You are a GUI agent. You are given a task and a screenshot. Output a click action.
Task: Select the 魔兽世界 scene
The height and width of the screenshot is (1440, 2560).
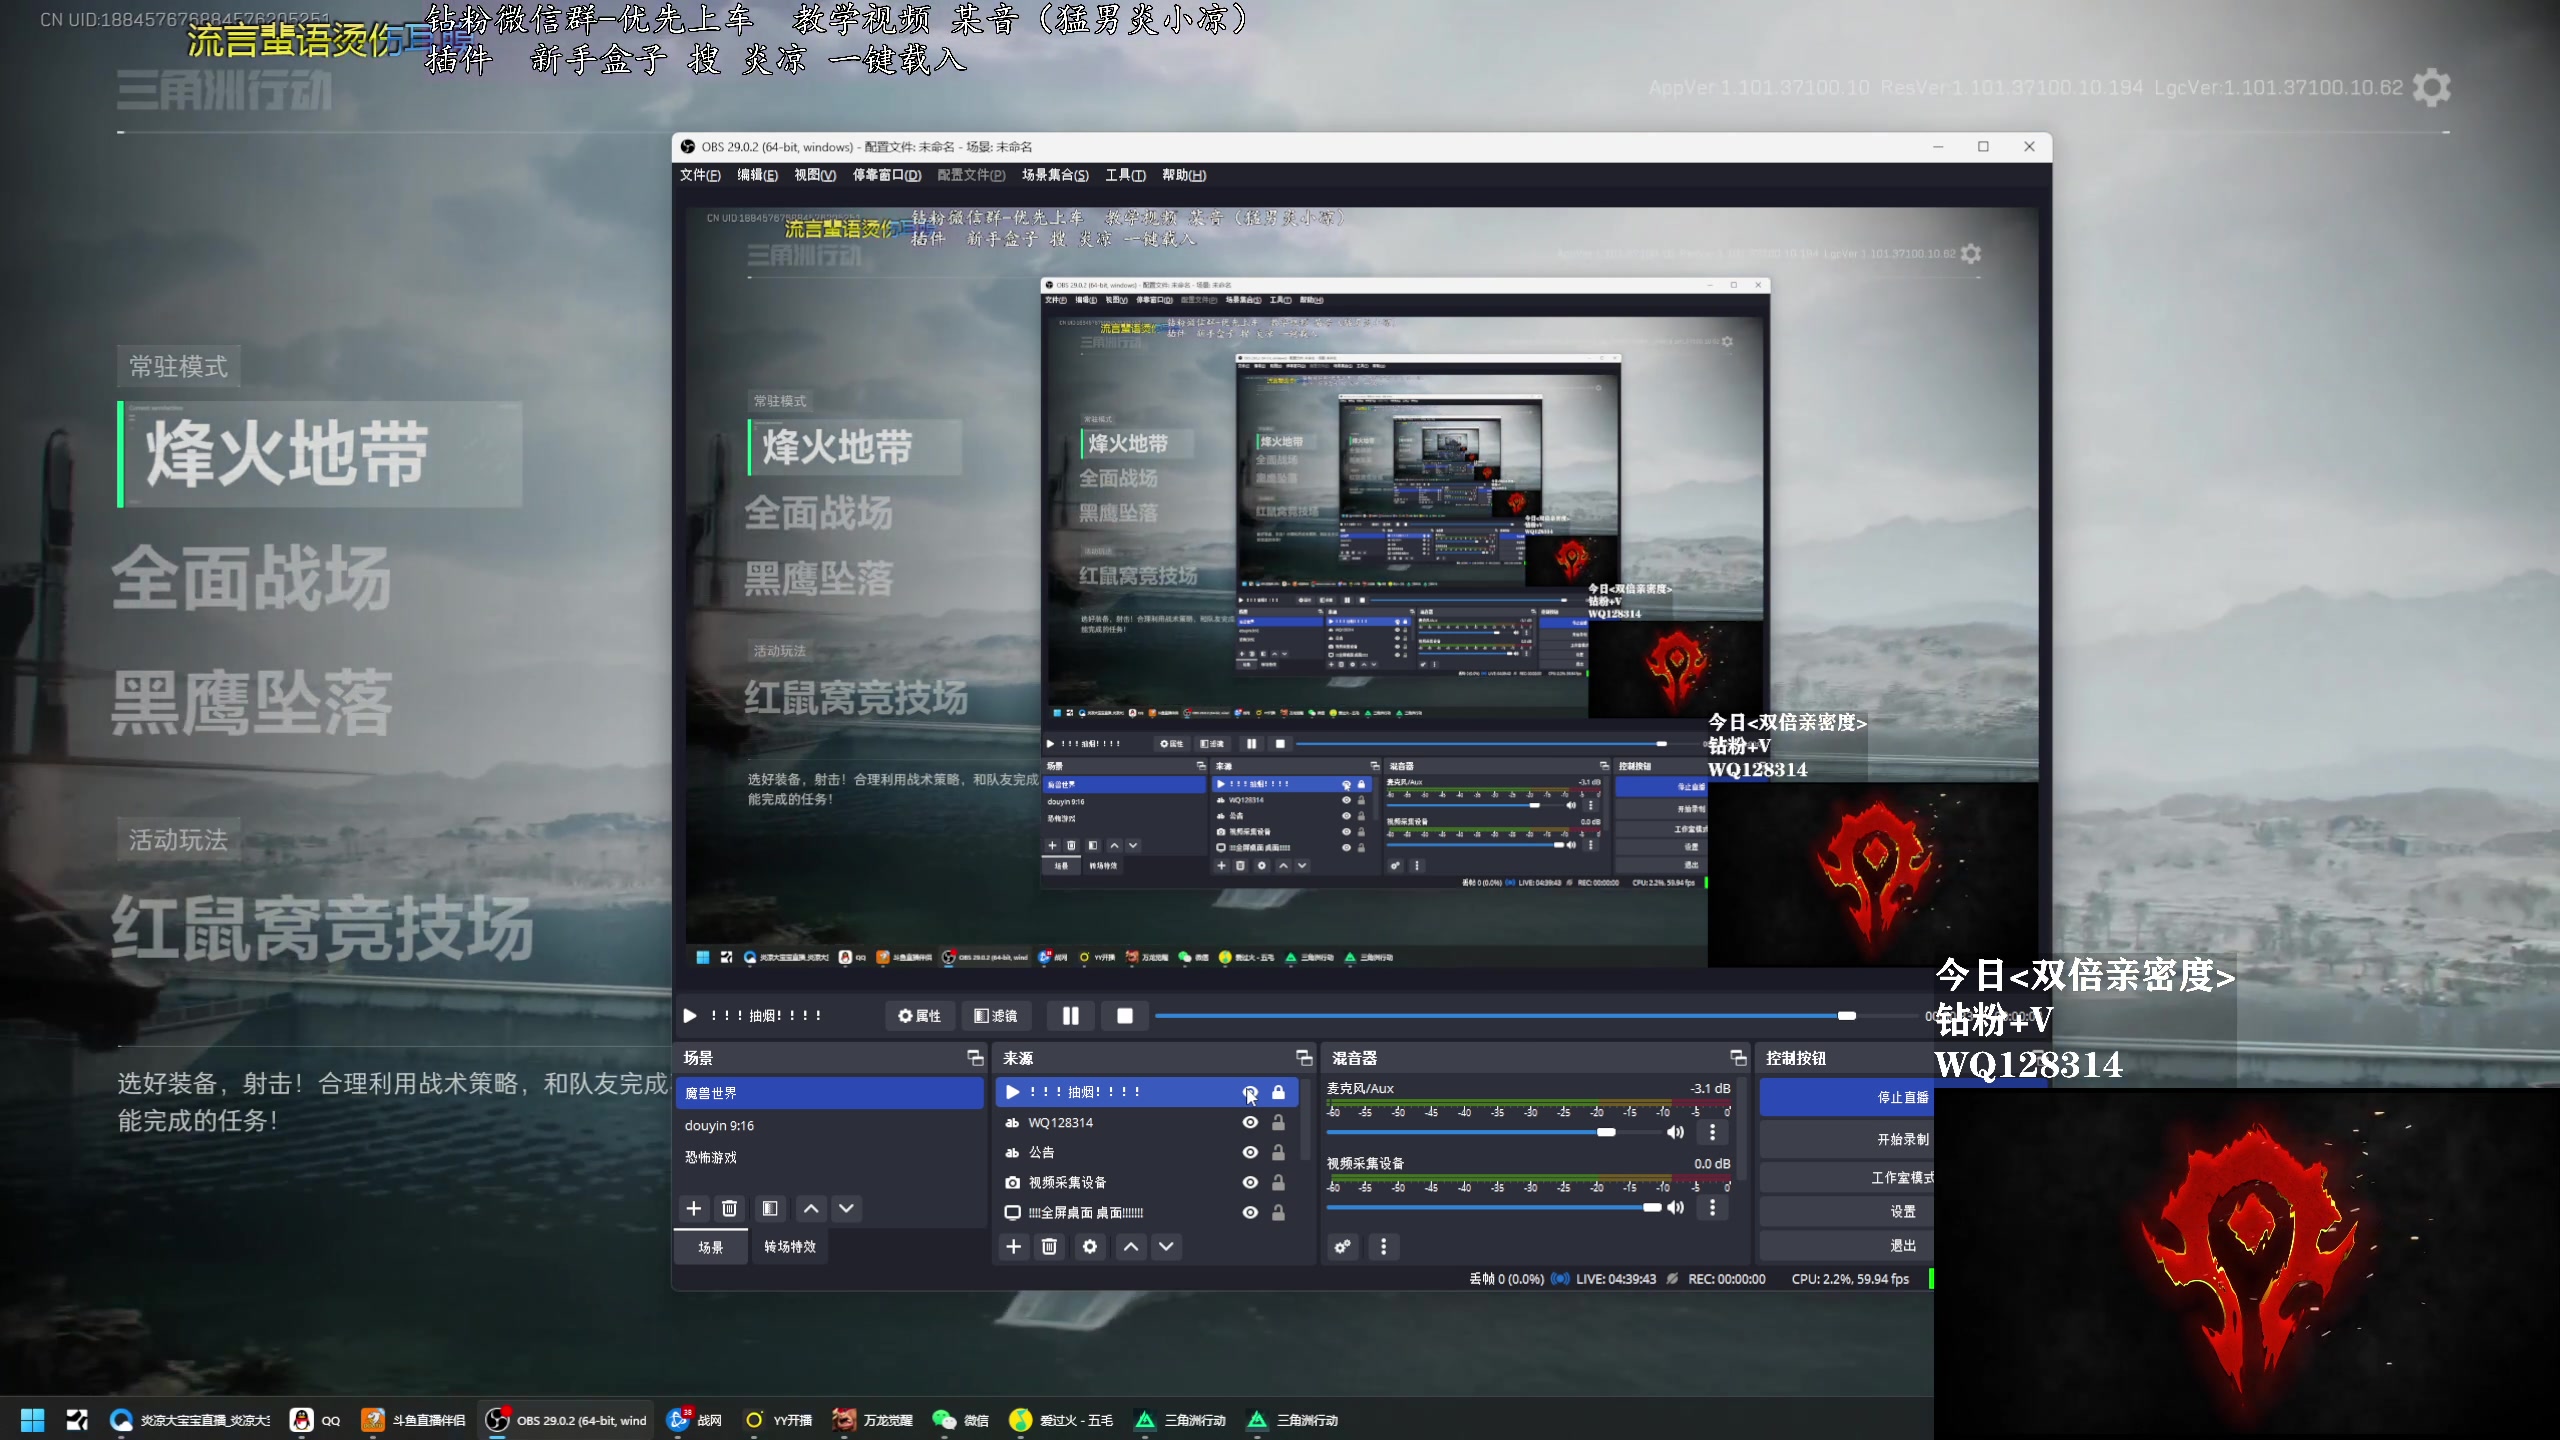(x=830, y=1093)
